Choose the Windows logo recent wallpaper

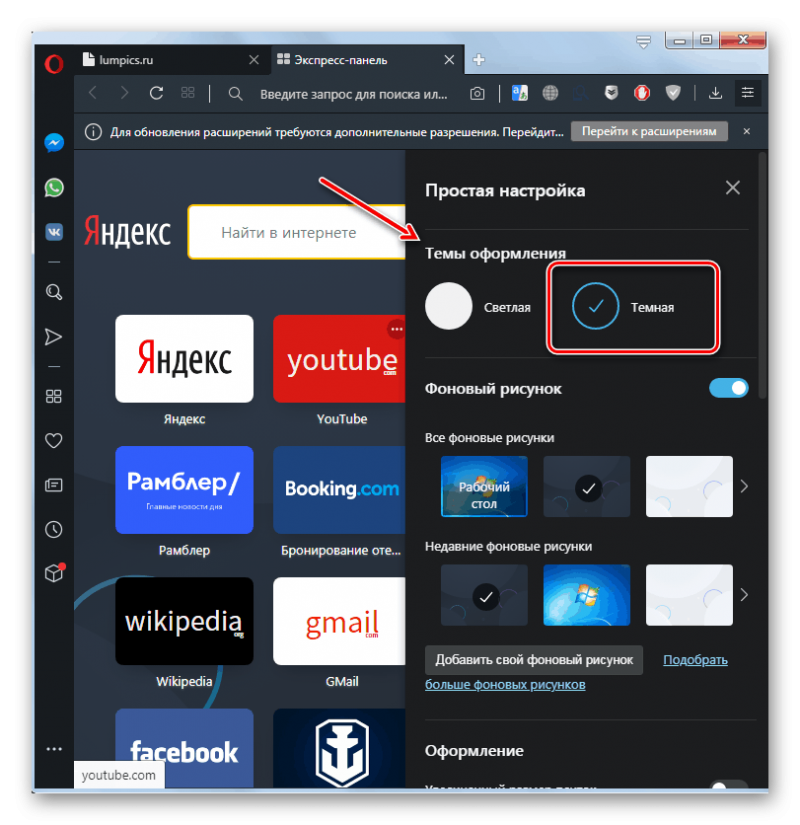pyautogui.click(x=586, y=595)
